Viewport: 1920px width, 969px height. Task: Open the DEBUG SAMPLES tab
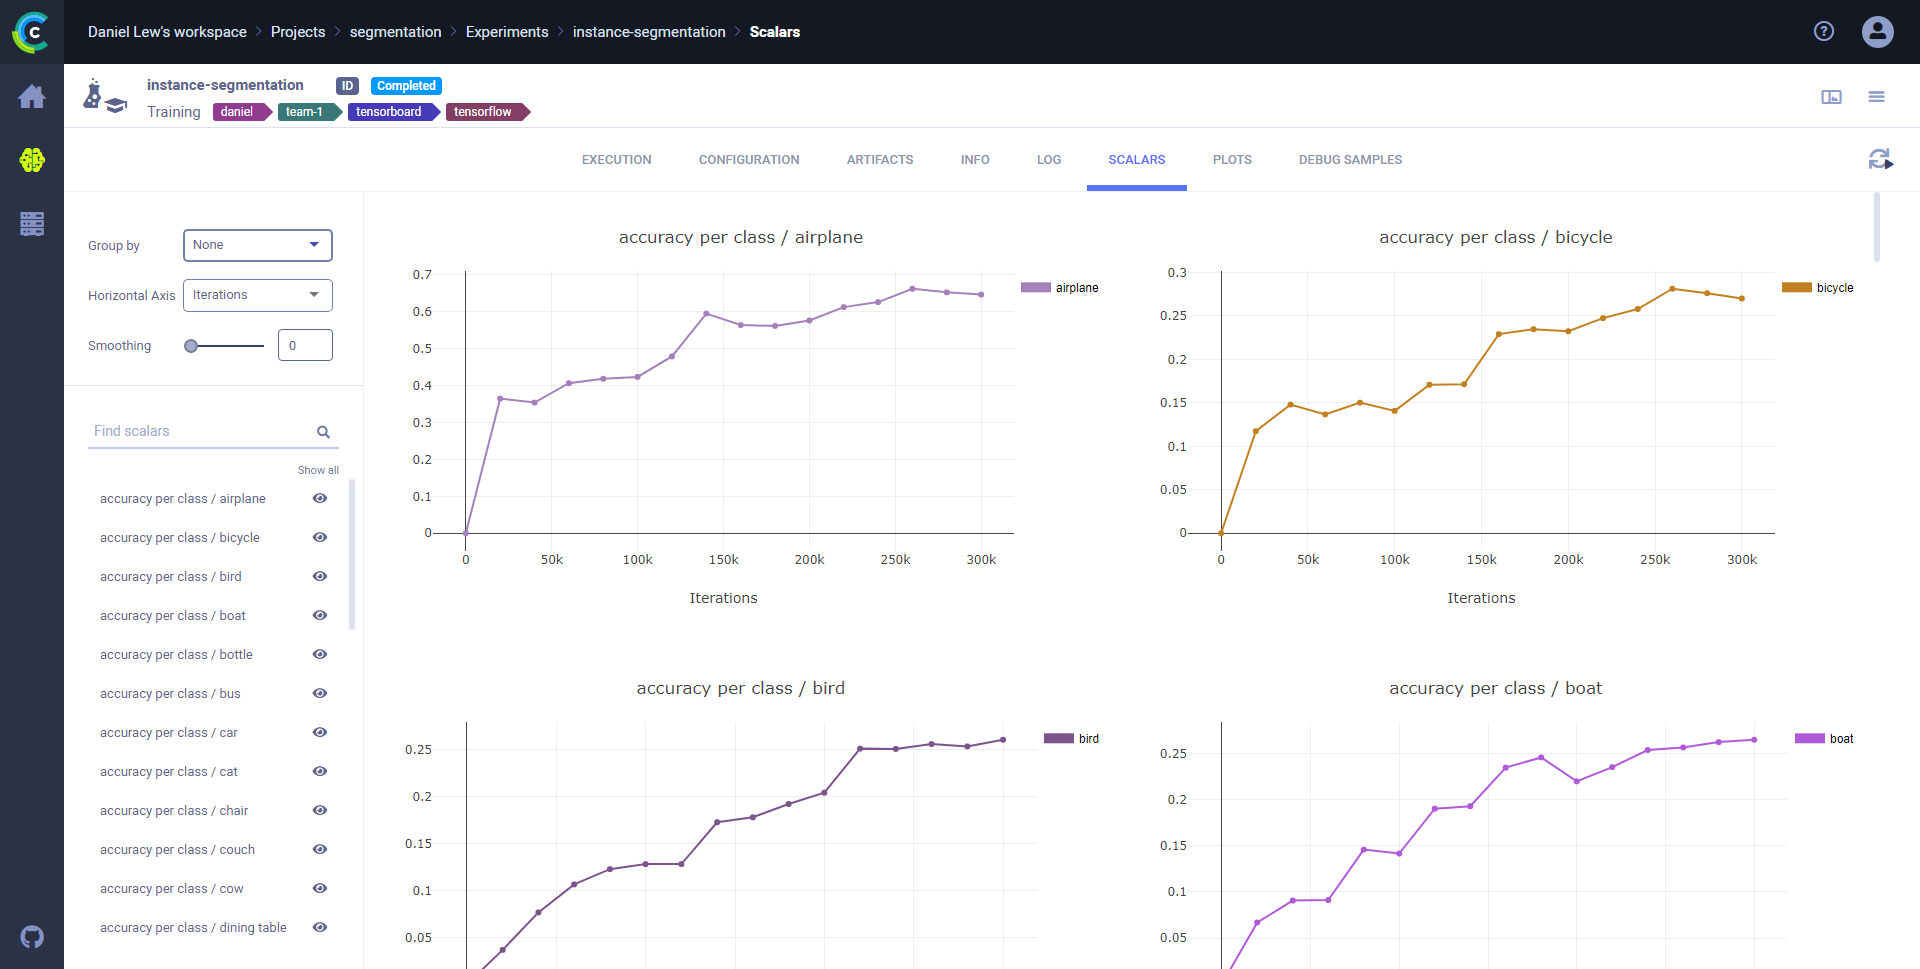(x=1350, y=159)
